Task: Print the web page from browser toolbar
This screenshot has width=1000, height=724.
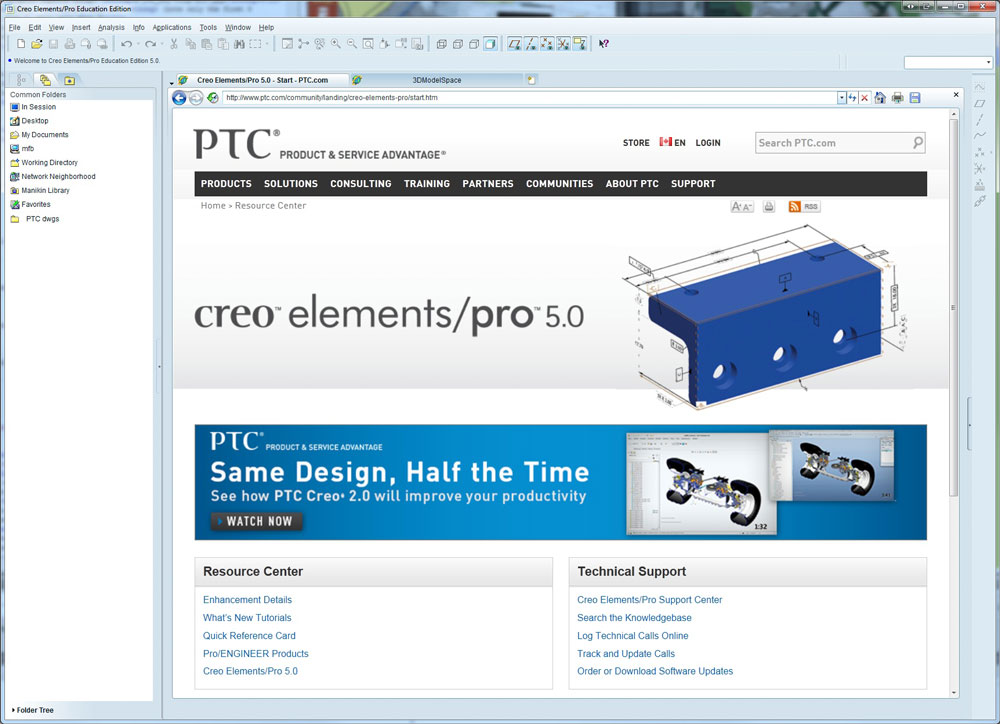Action: [x=897, y=98]
